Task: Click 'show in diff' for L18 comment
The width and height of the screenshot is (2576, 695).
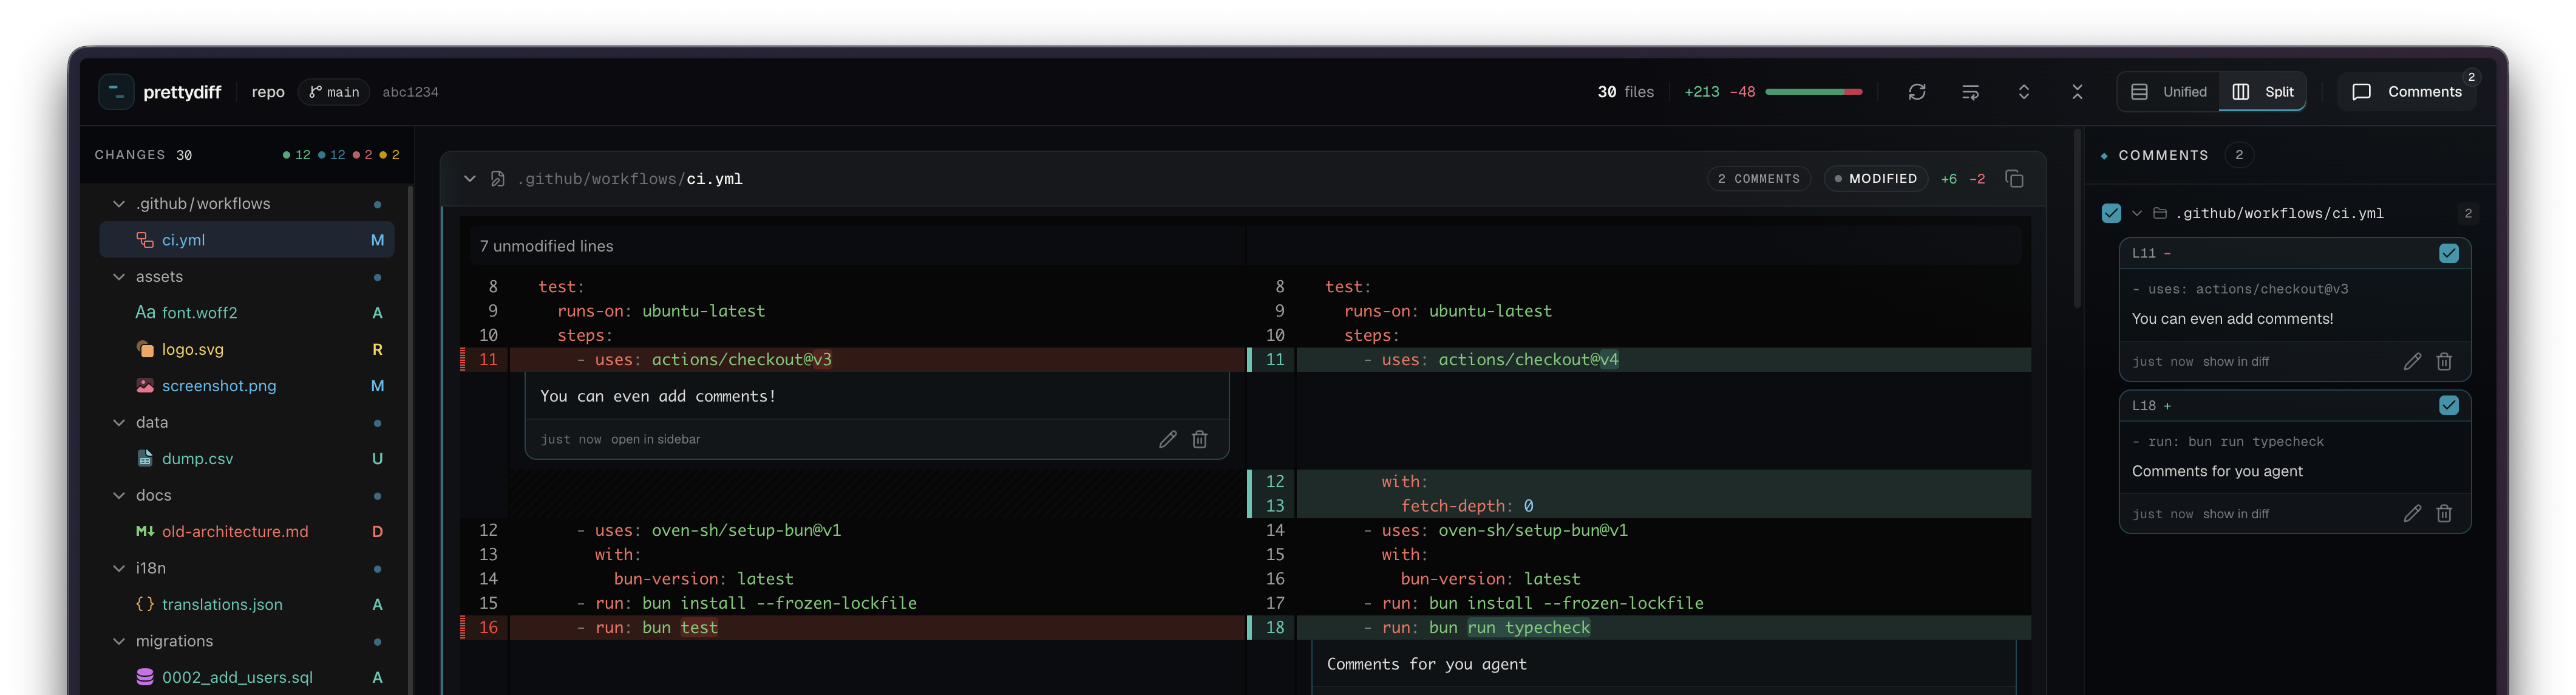Action: click(2235, 514)
